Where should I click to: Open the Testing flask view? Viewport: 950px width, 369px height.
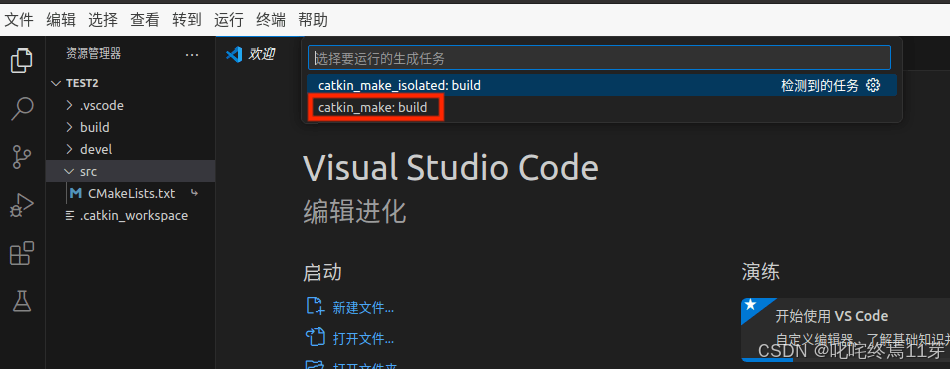(22, 301)
